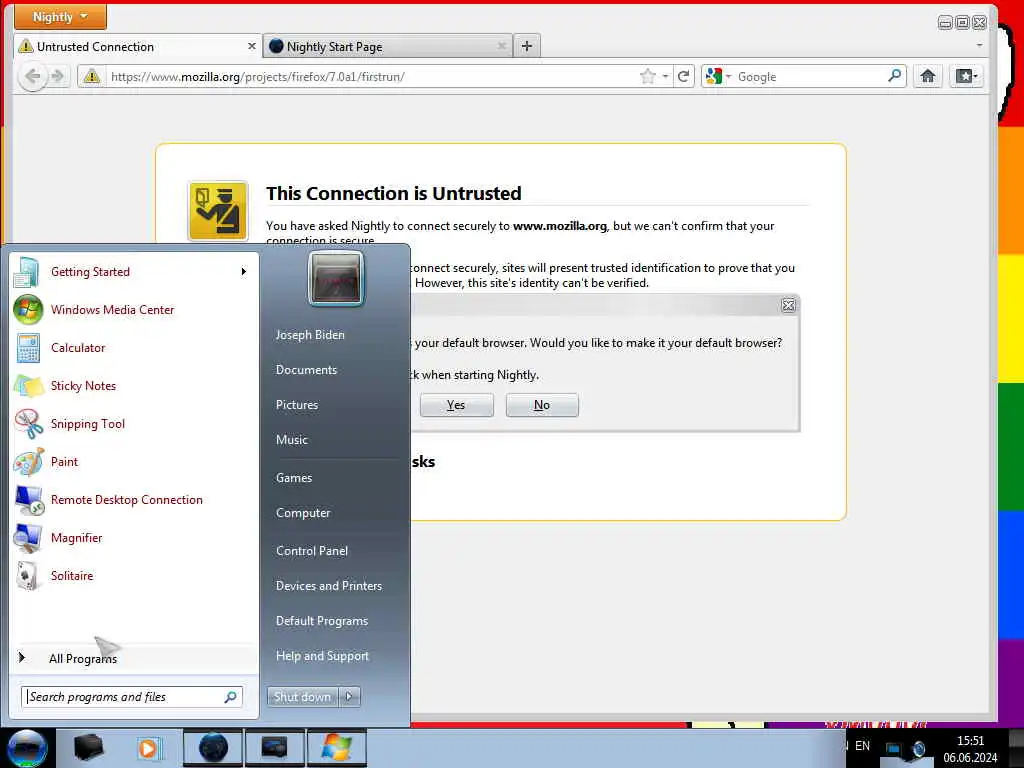
Task: Click the volume tray icon
Action: 918,748
